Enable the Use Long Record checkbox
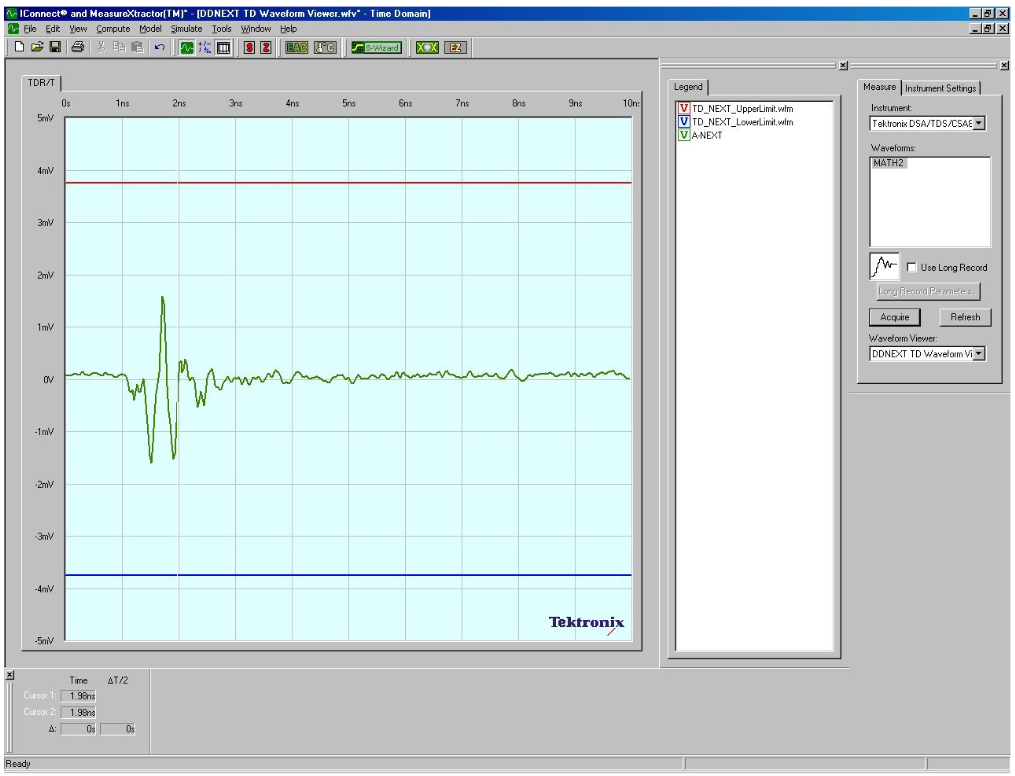 tap(911, 267)
